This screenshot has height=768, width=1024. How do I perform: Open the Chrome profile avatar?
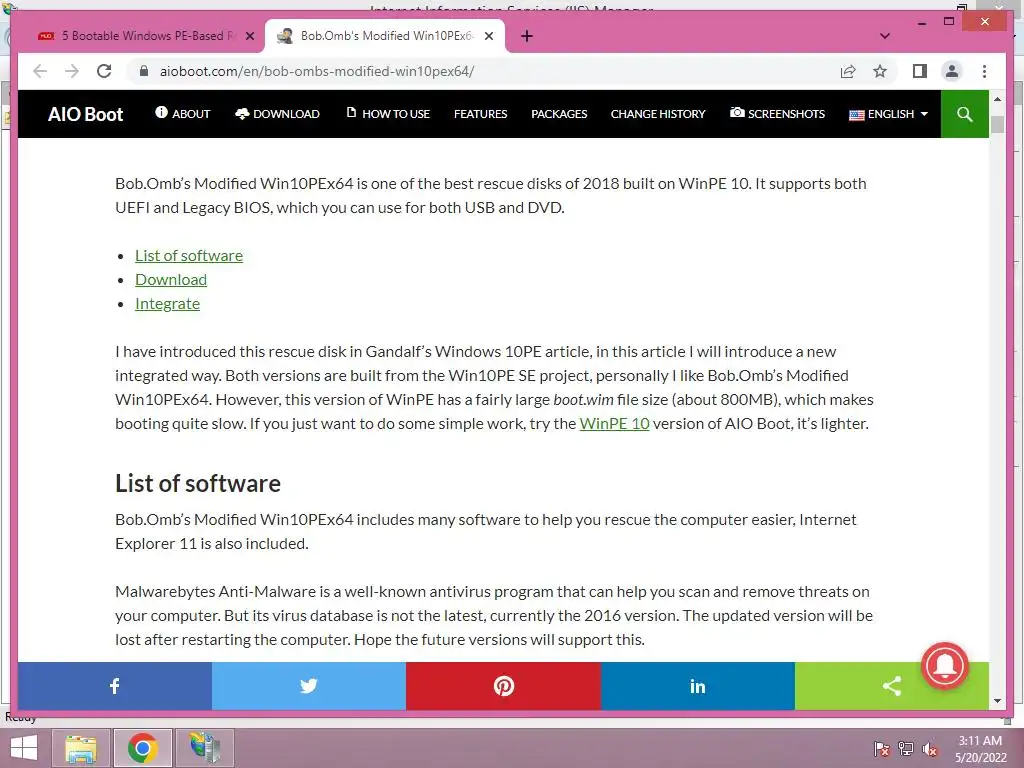click(952, 71)
